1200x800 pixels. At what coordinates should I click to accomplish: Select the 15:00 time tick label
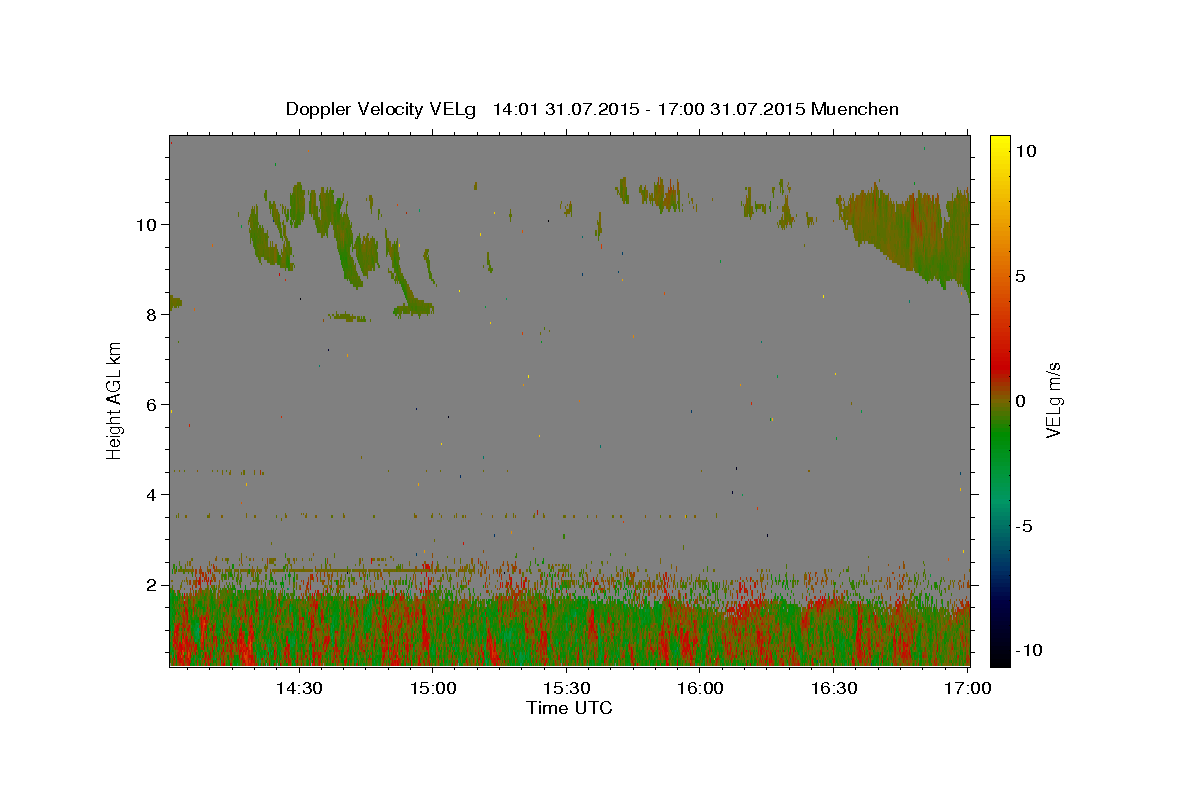pos(433,688)
